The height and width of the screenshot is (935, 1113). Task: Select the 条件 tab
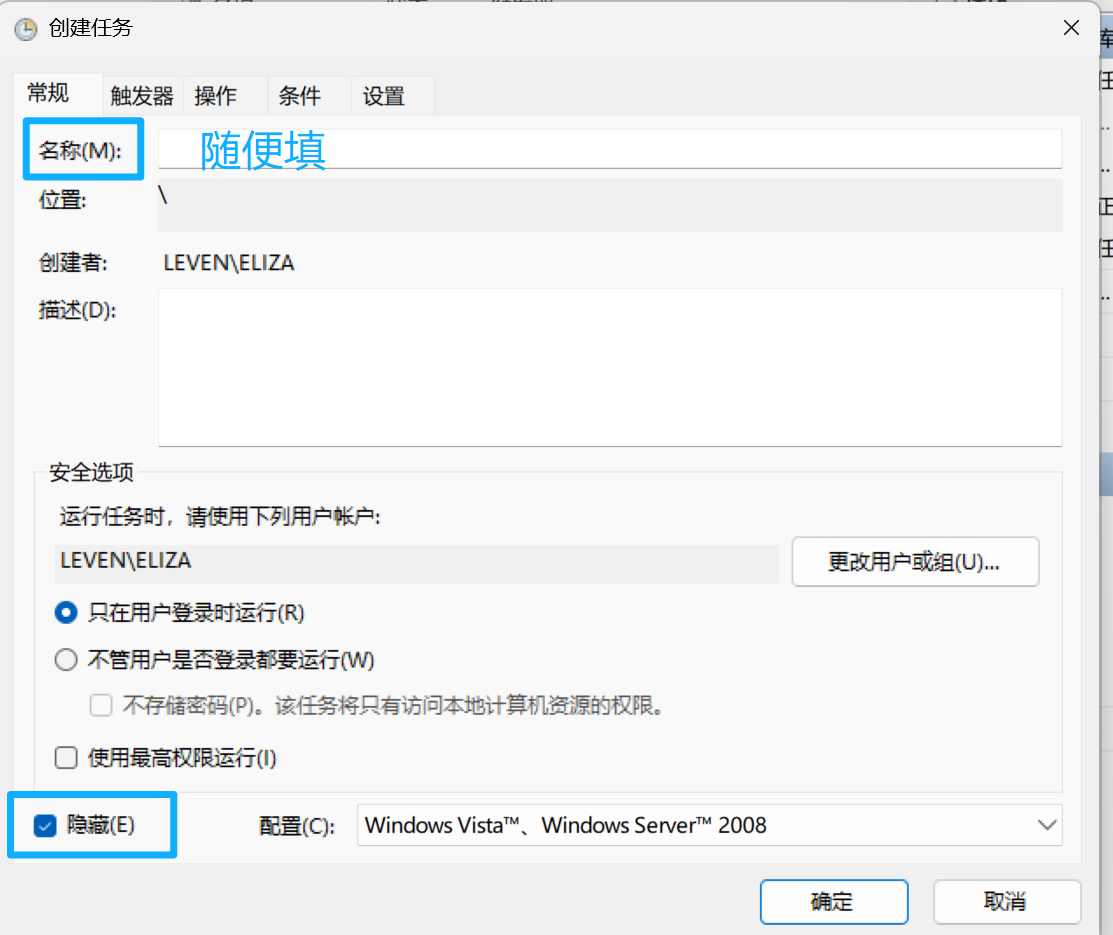[x=300, y=96]
